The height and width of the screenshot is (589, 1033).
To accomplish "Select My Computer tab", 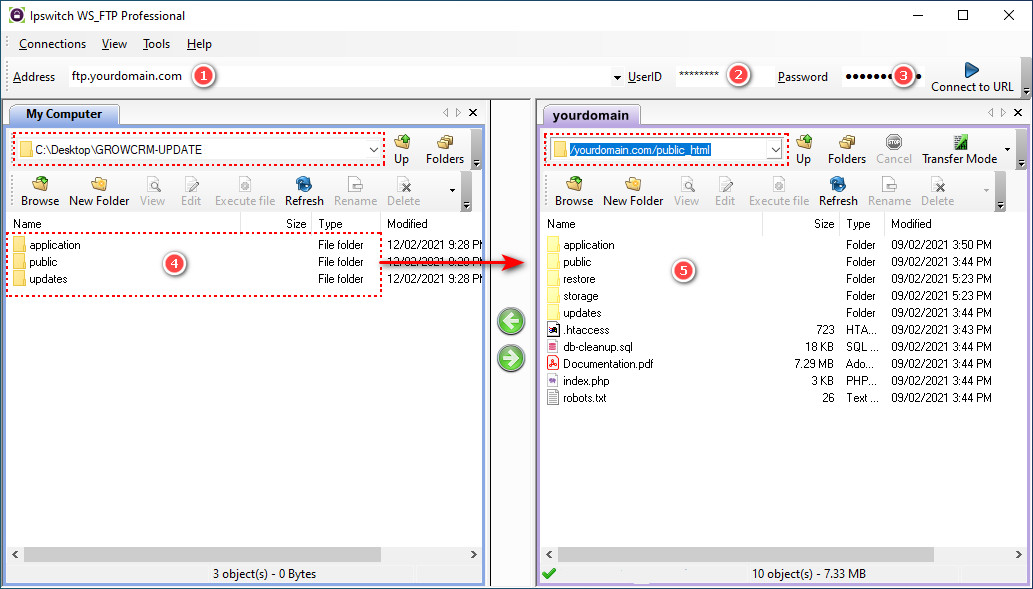I will [x=64, y=114].
